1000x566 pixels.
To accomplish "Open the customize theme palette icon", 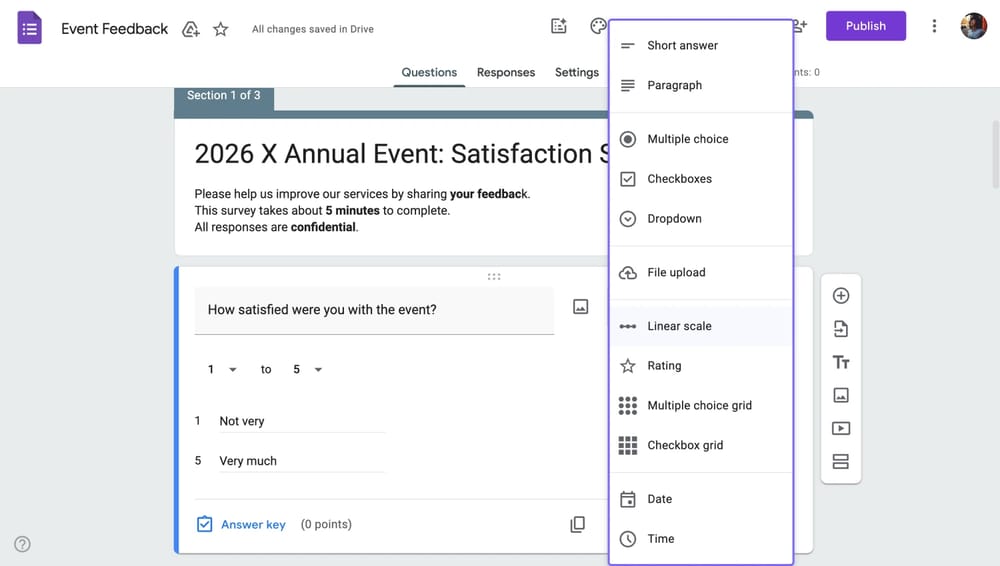I will point(598,26).
